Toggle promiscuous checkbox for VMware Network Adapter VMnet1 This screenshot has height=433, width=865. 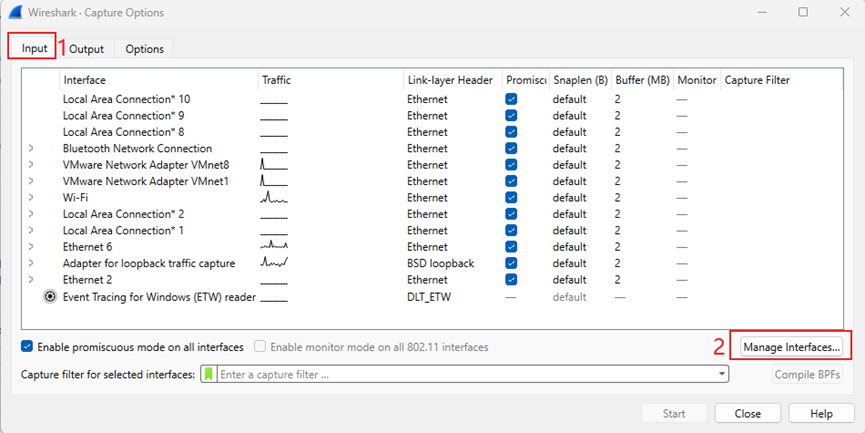(x=511, y=181)
